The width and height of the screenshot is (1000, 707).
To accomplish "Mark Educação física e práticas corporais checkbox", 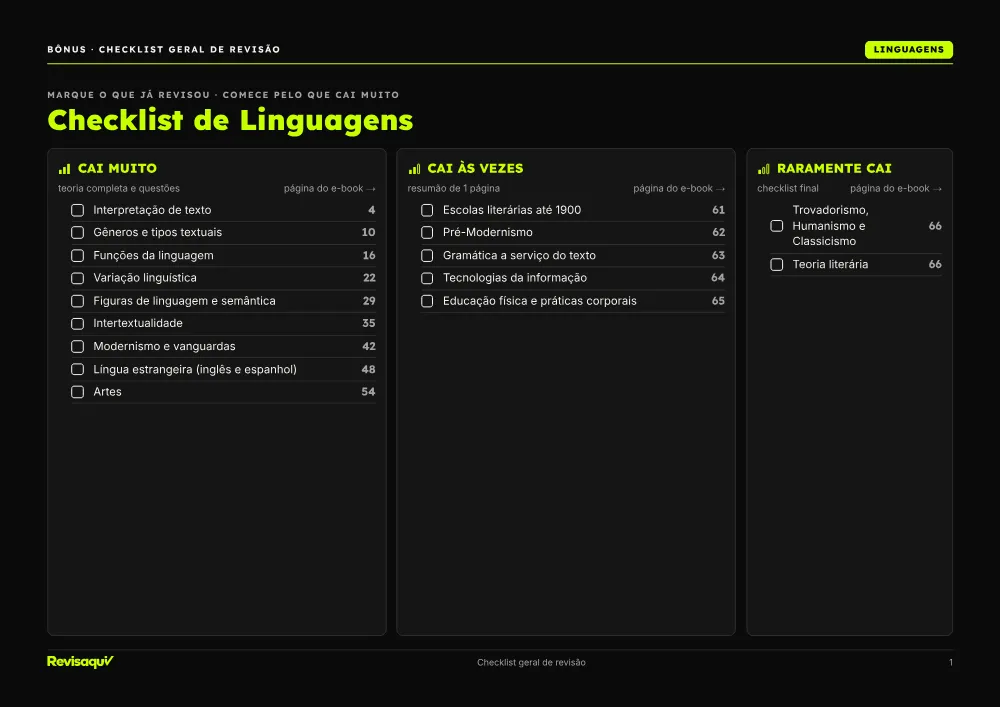I will coord(427,301).
